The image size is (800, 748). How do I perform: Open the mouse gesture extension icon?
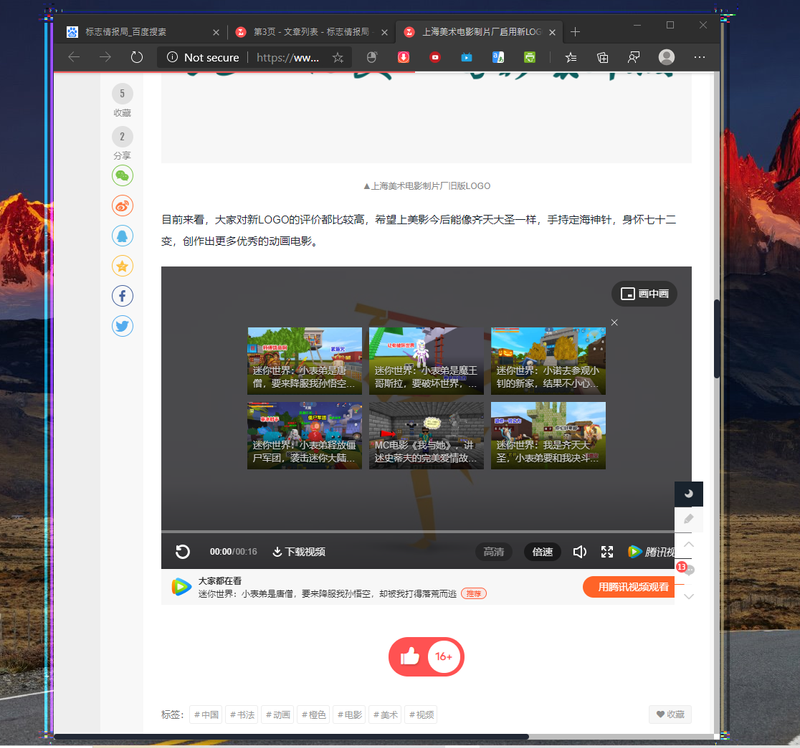(x=372, y=57)
